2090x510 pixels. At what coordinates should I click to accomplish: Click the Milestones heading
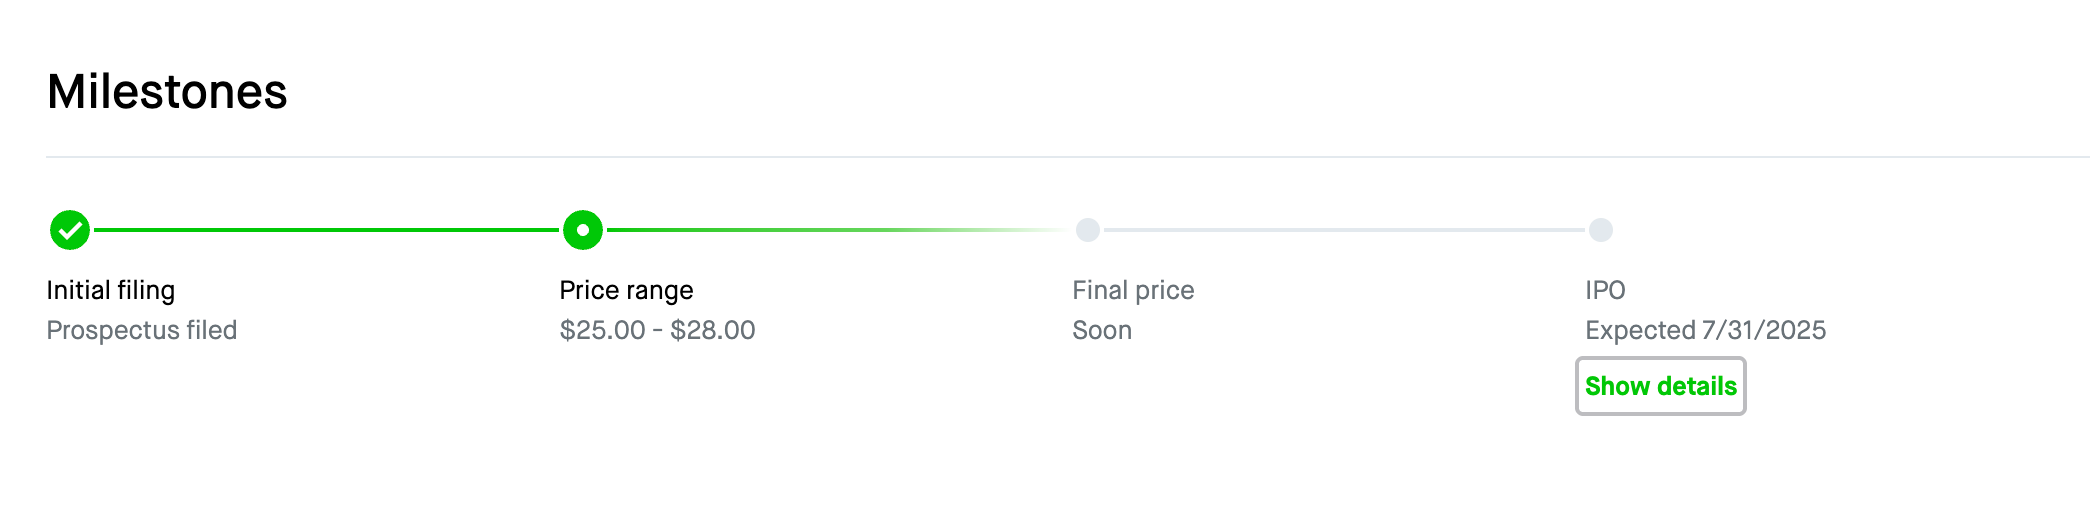point(167,92)
